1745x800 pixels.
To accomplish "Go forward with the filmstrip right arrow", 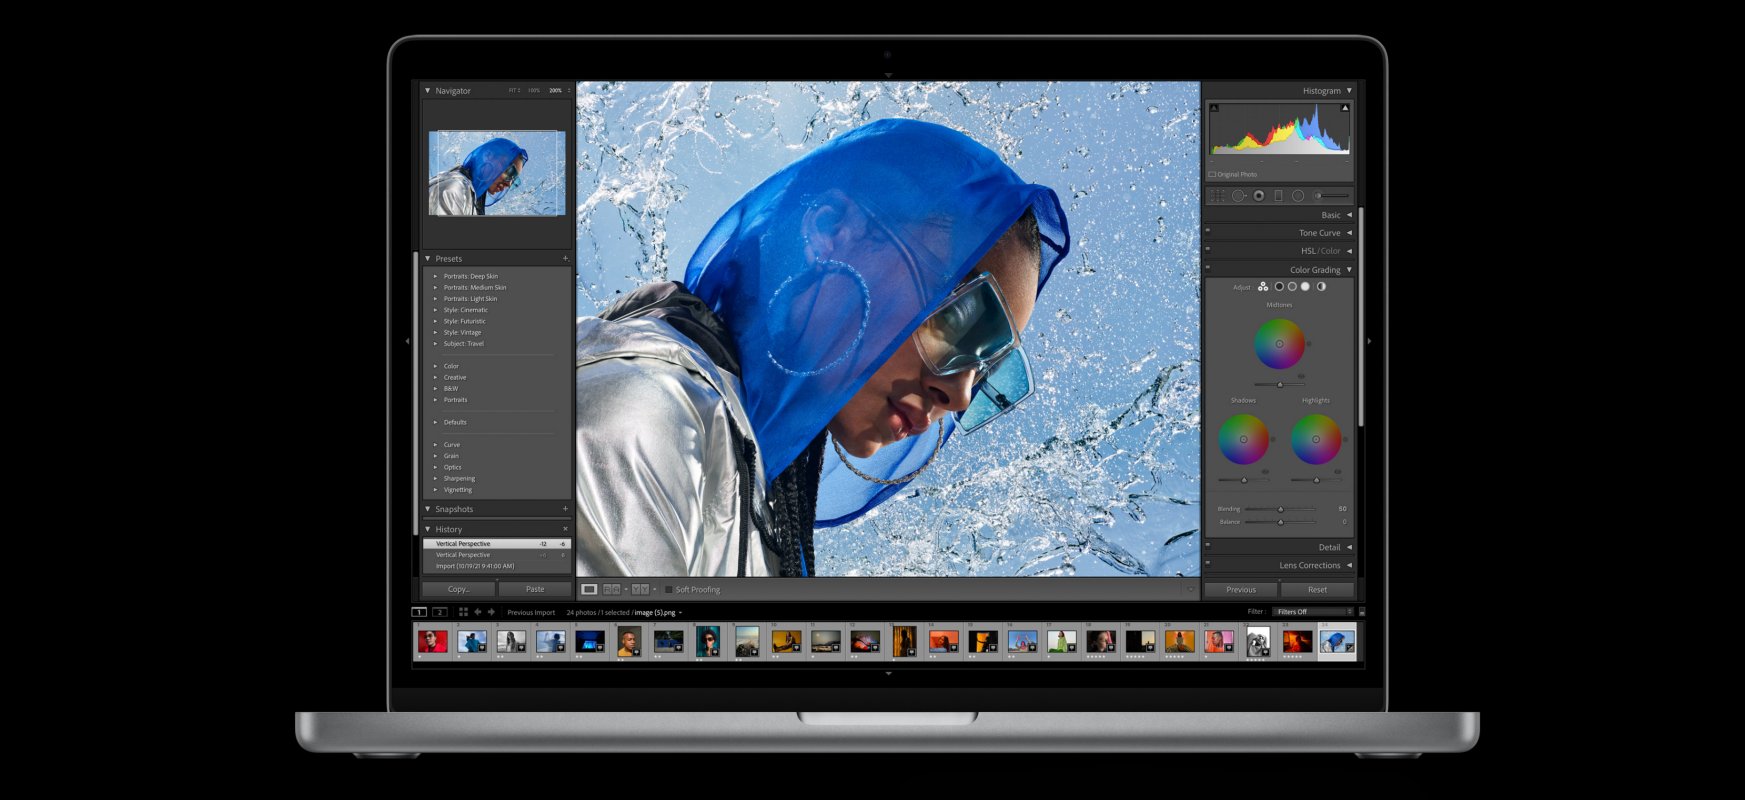I will (x=491, y=612).
